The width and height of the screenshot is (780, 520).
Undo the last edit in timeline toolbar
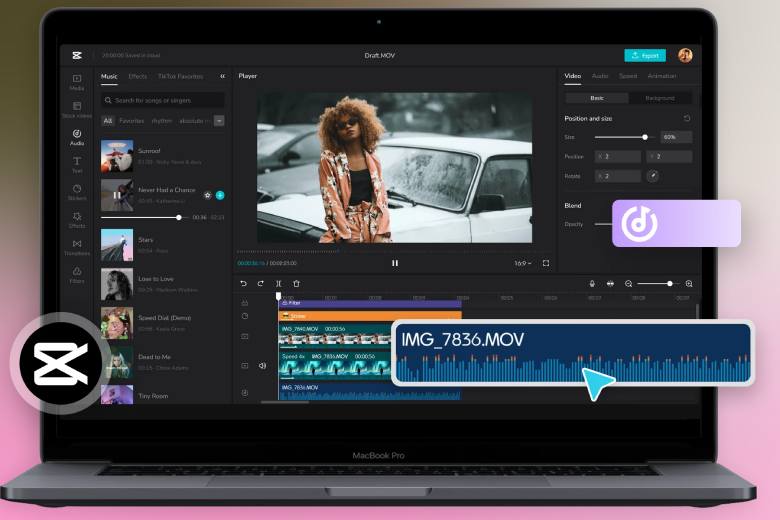244,284
